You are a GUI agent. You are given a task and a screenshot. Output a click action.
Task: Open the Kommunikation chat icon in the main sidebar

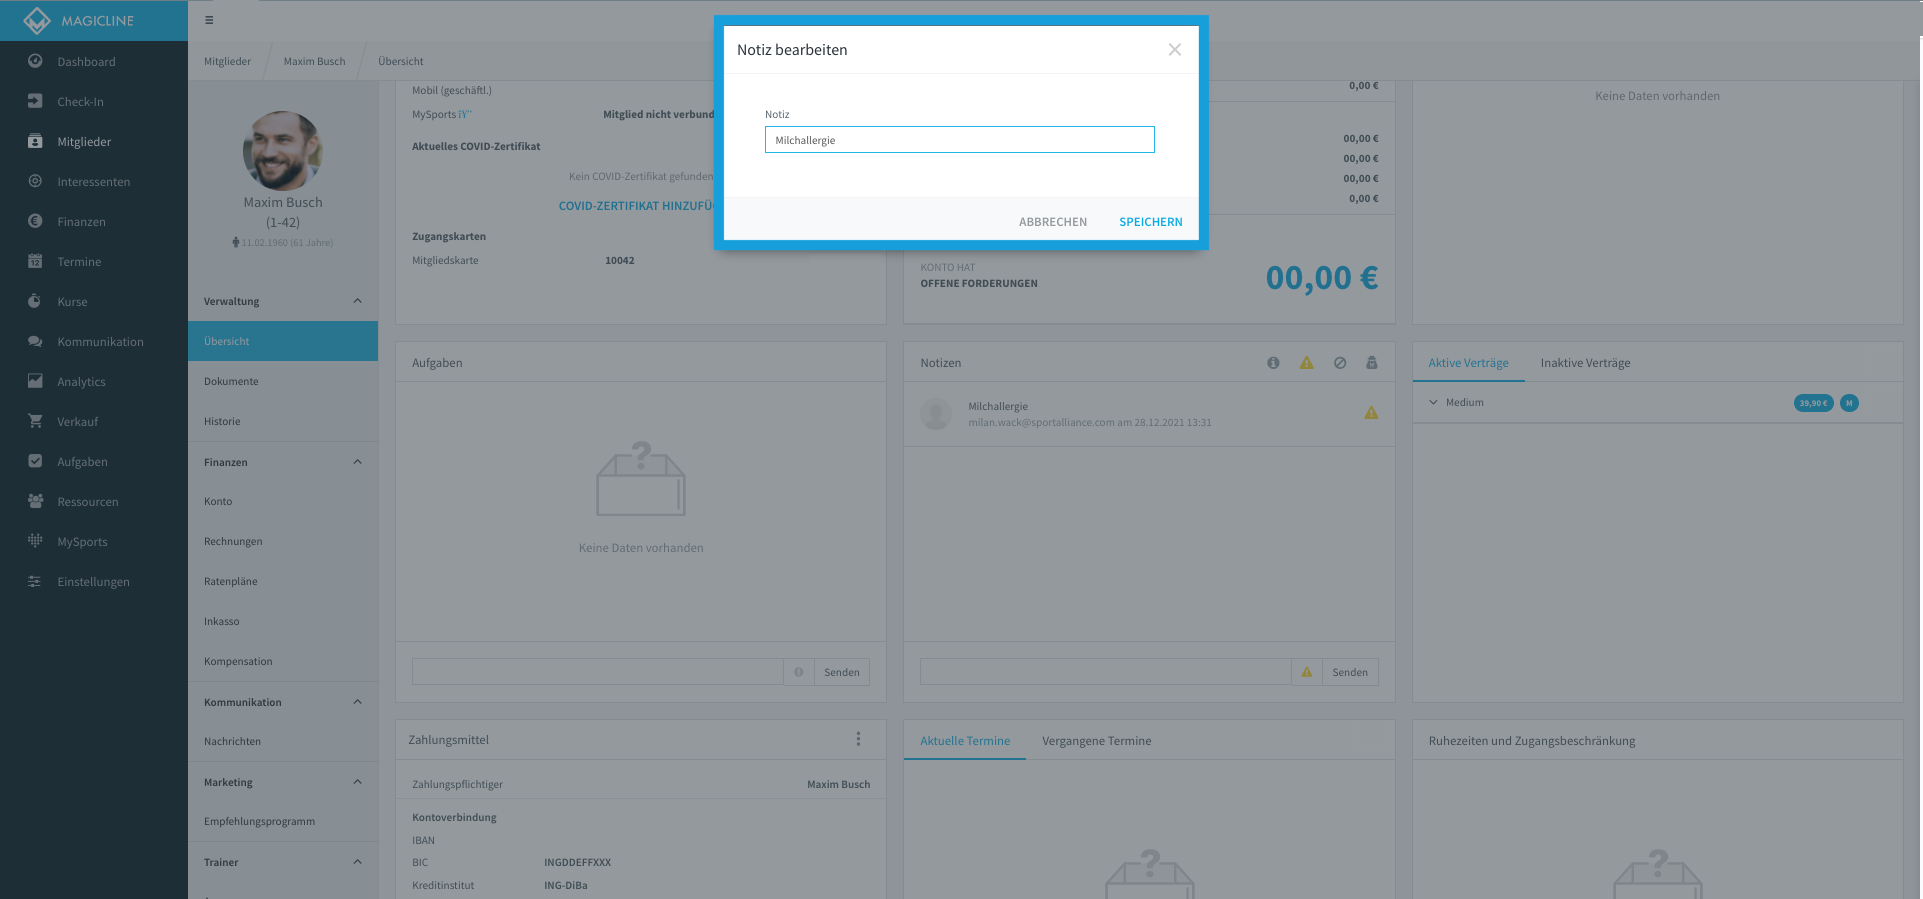(x=35, y=341)
